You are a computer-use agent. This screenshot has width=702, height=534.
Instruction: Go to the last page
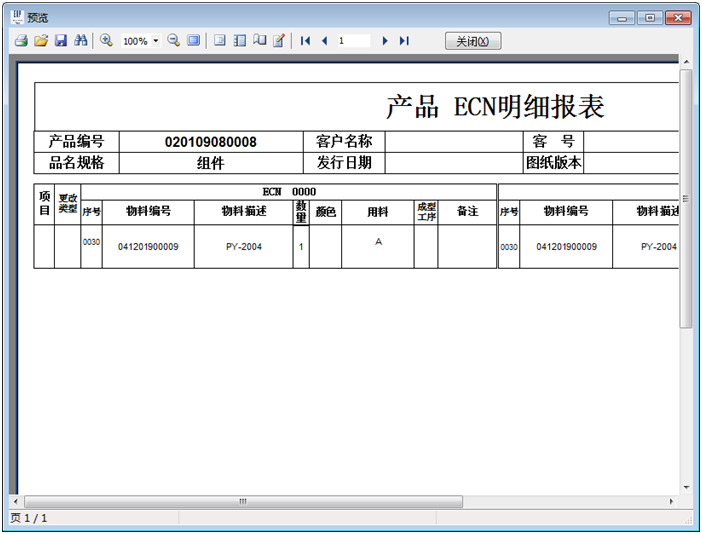[404, 41]
